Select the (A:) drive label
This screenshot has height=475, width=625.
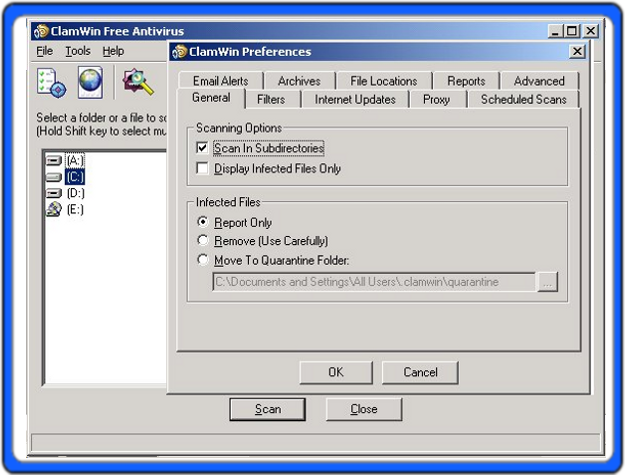click(x=75, y=161)
